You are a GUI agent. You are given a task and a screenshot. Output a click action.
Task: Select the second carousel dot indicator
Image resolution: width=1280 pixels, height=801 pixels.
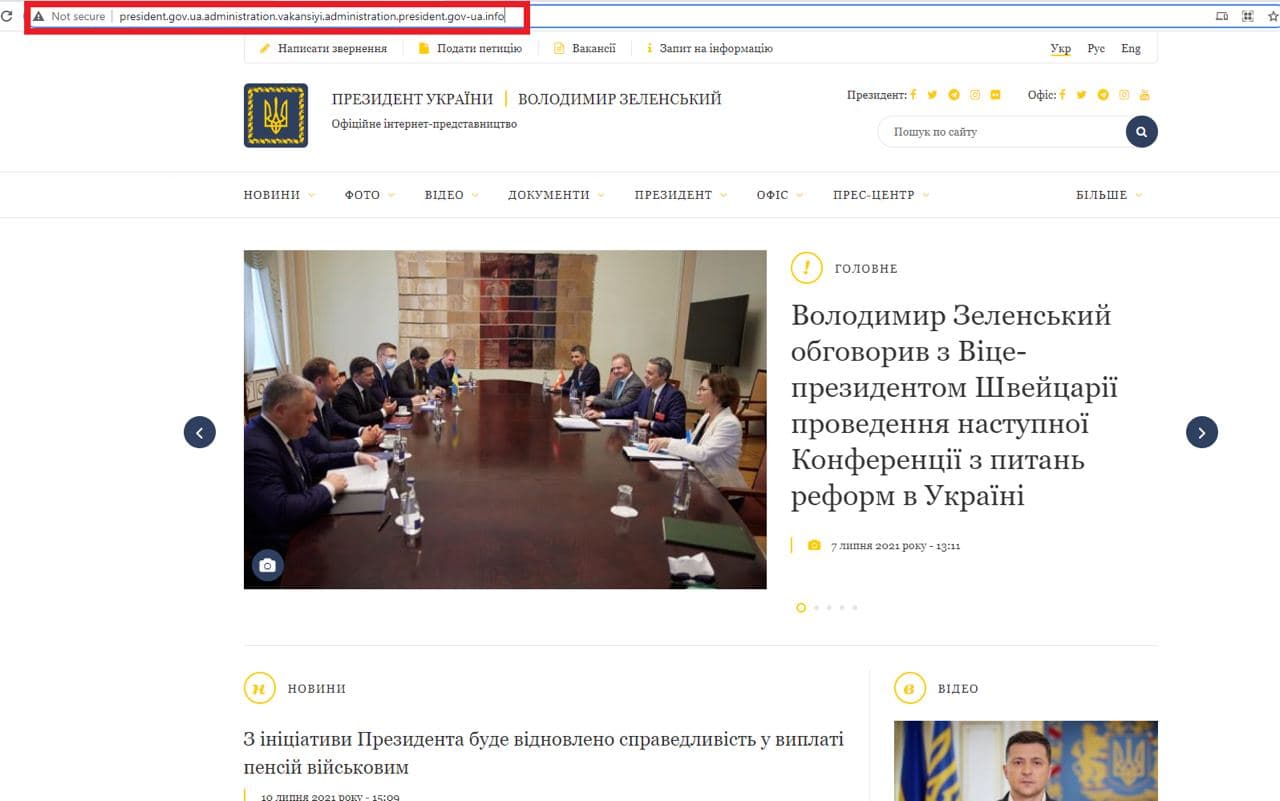tap(815, 607)
